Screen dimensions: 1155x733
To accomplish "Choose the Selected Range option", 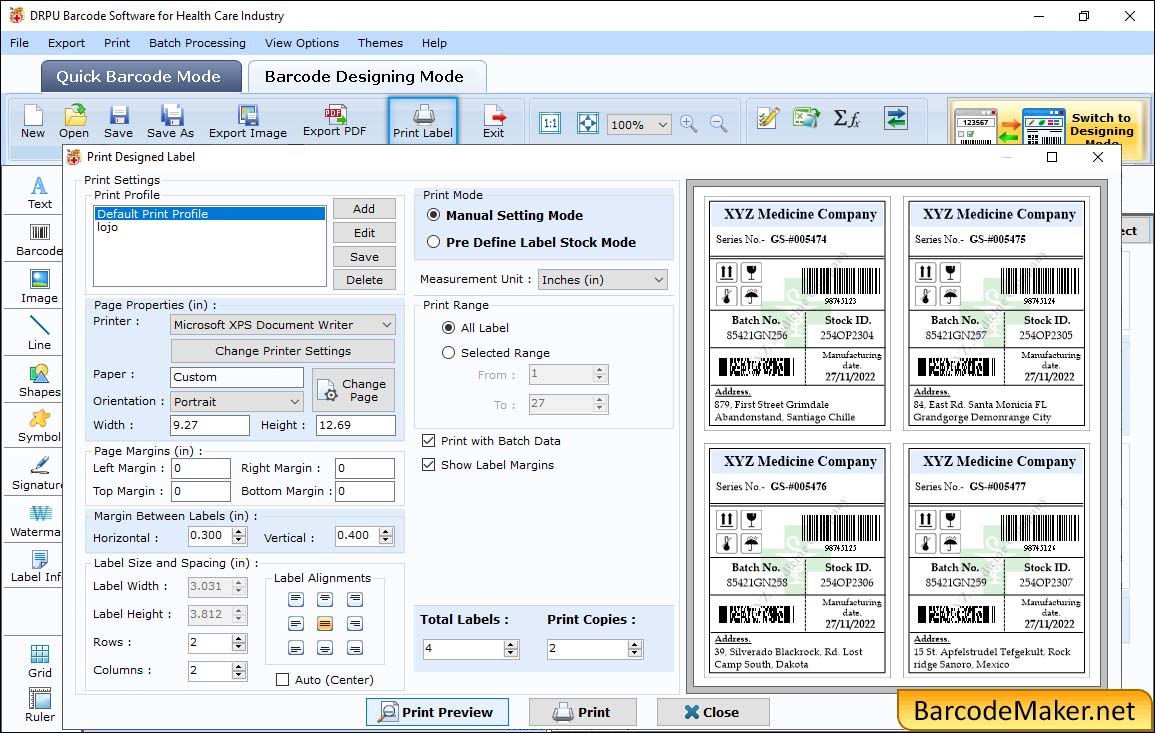I will [448, 353].
